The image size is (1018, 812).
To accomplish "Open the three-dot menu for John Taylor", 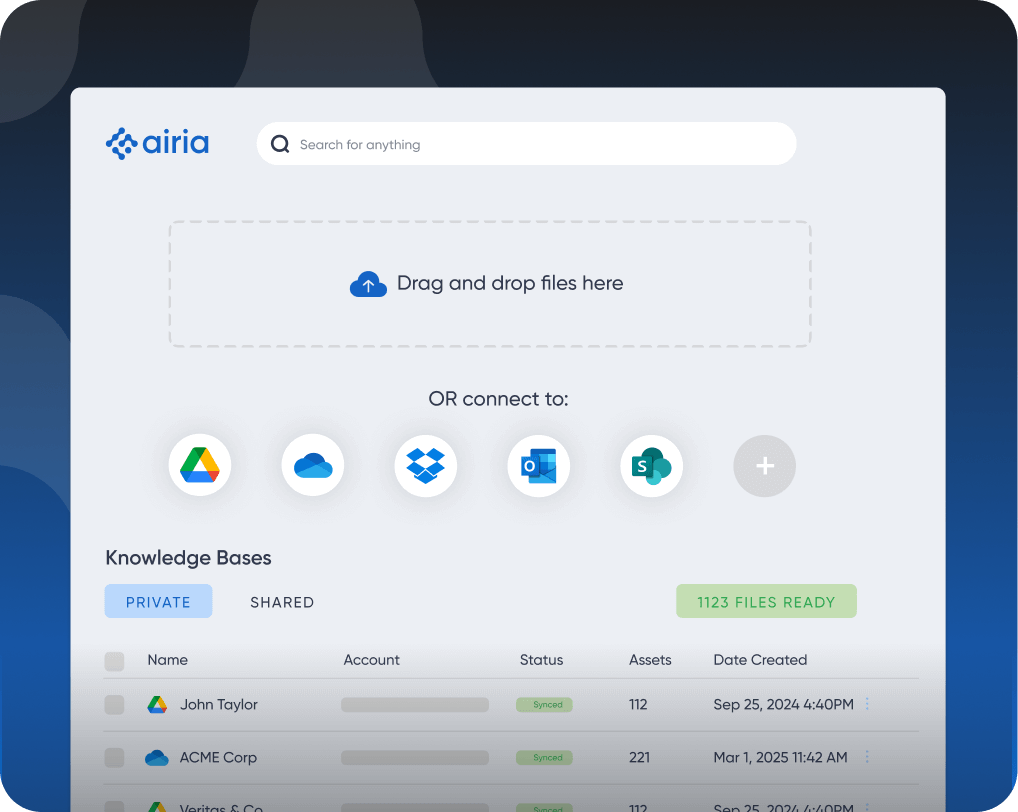I will [x=867, y=704].
